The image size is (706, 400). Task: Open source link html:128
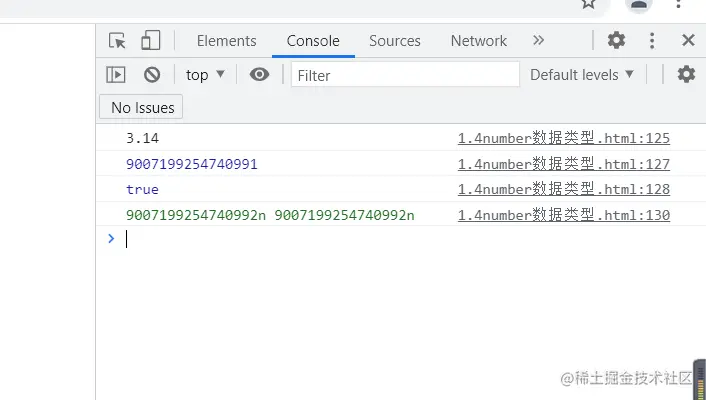coord(564,189)
